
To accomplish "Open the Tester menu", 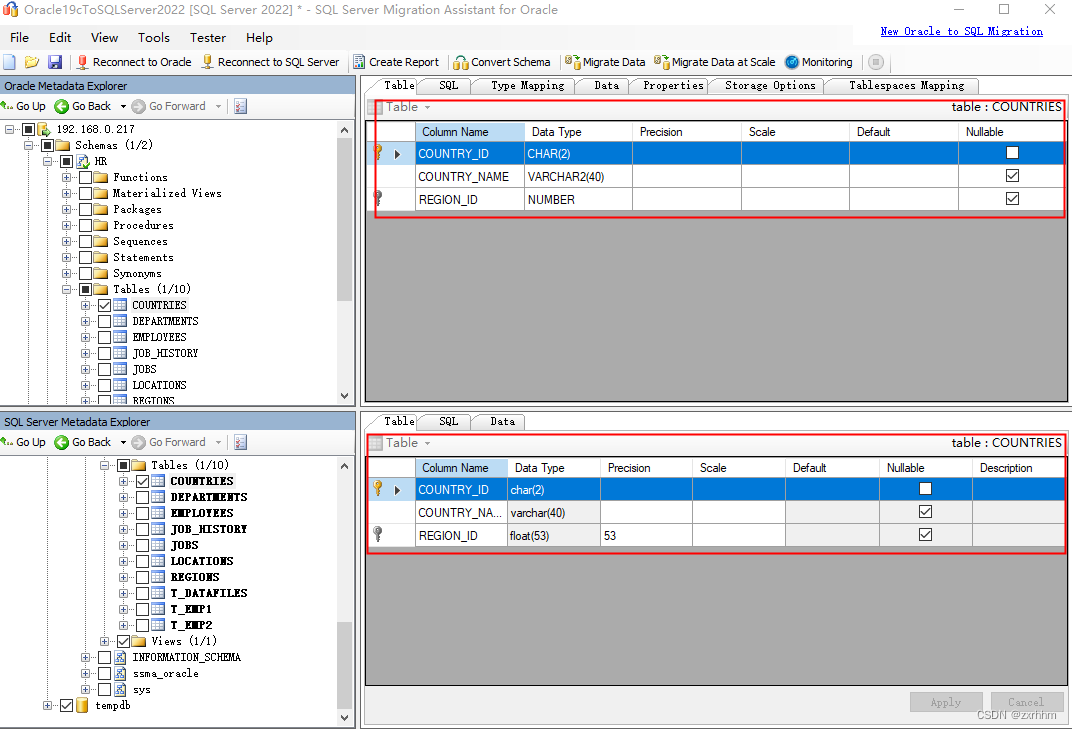I will 208,38.
